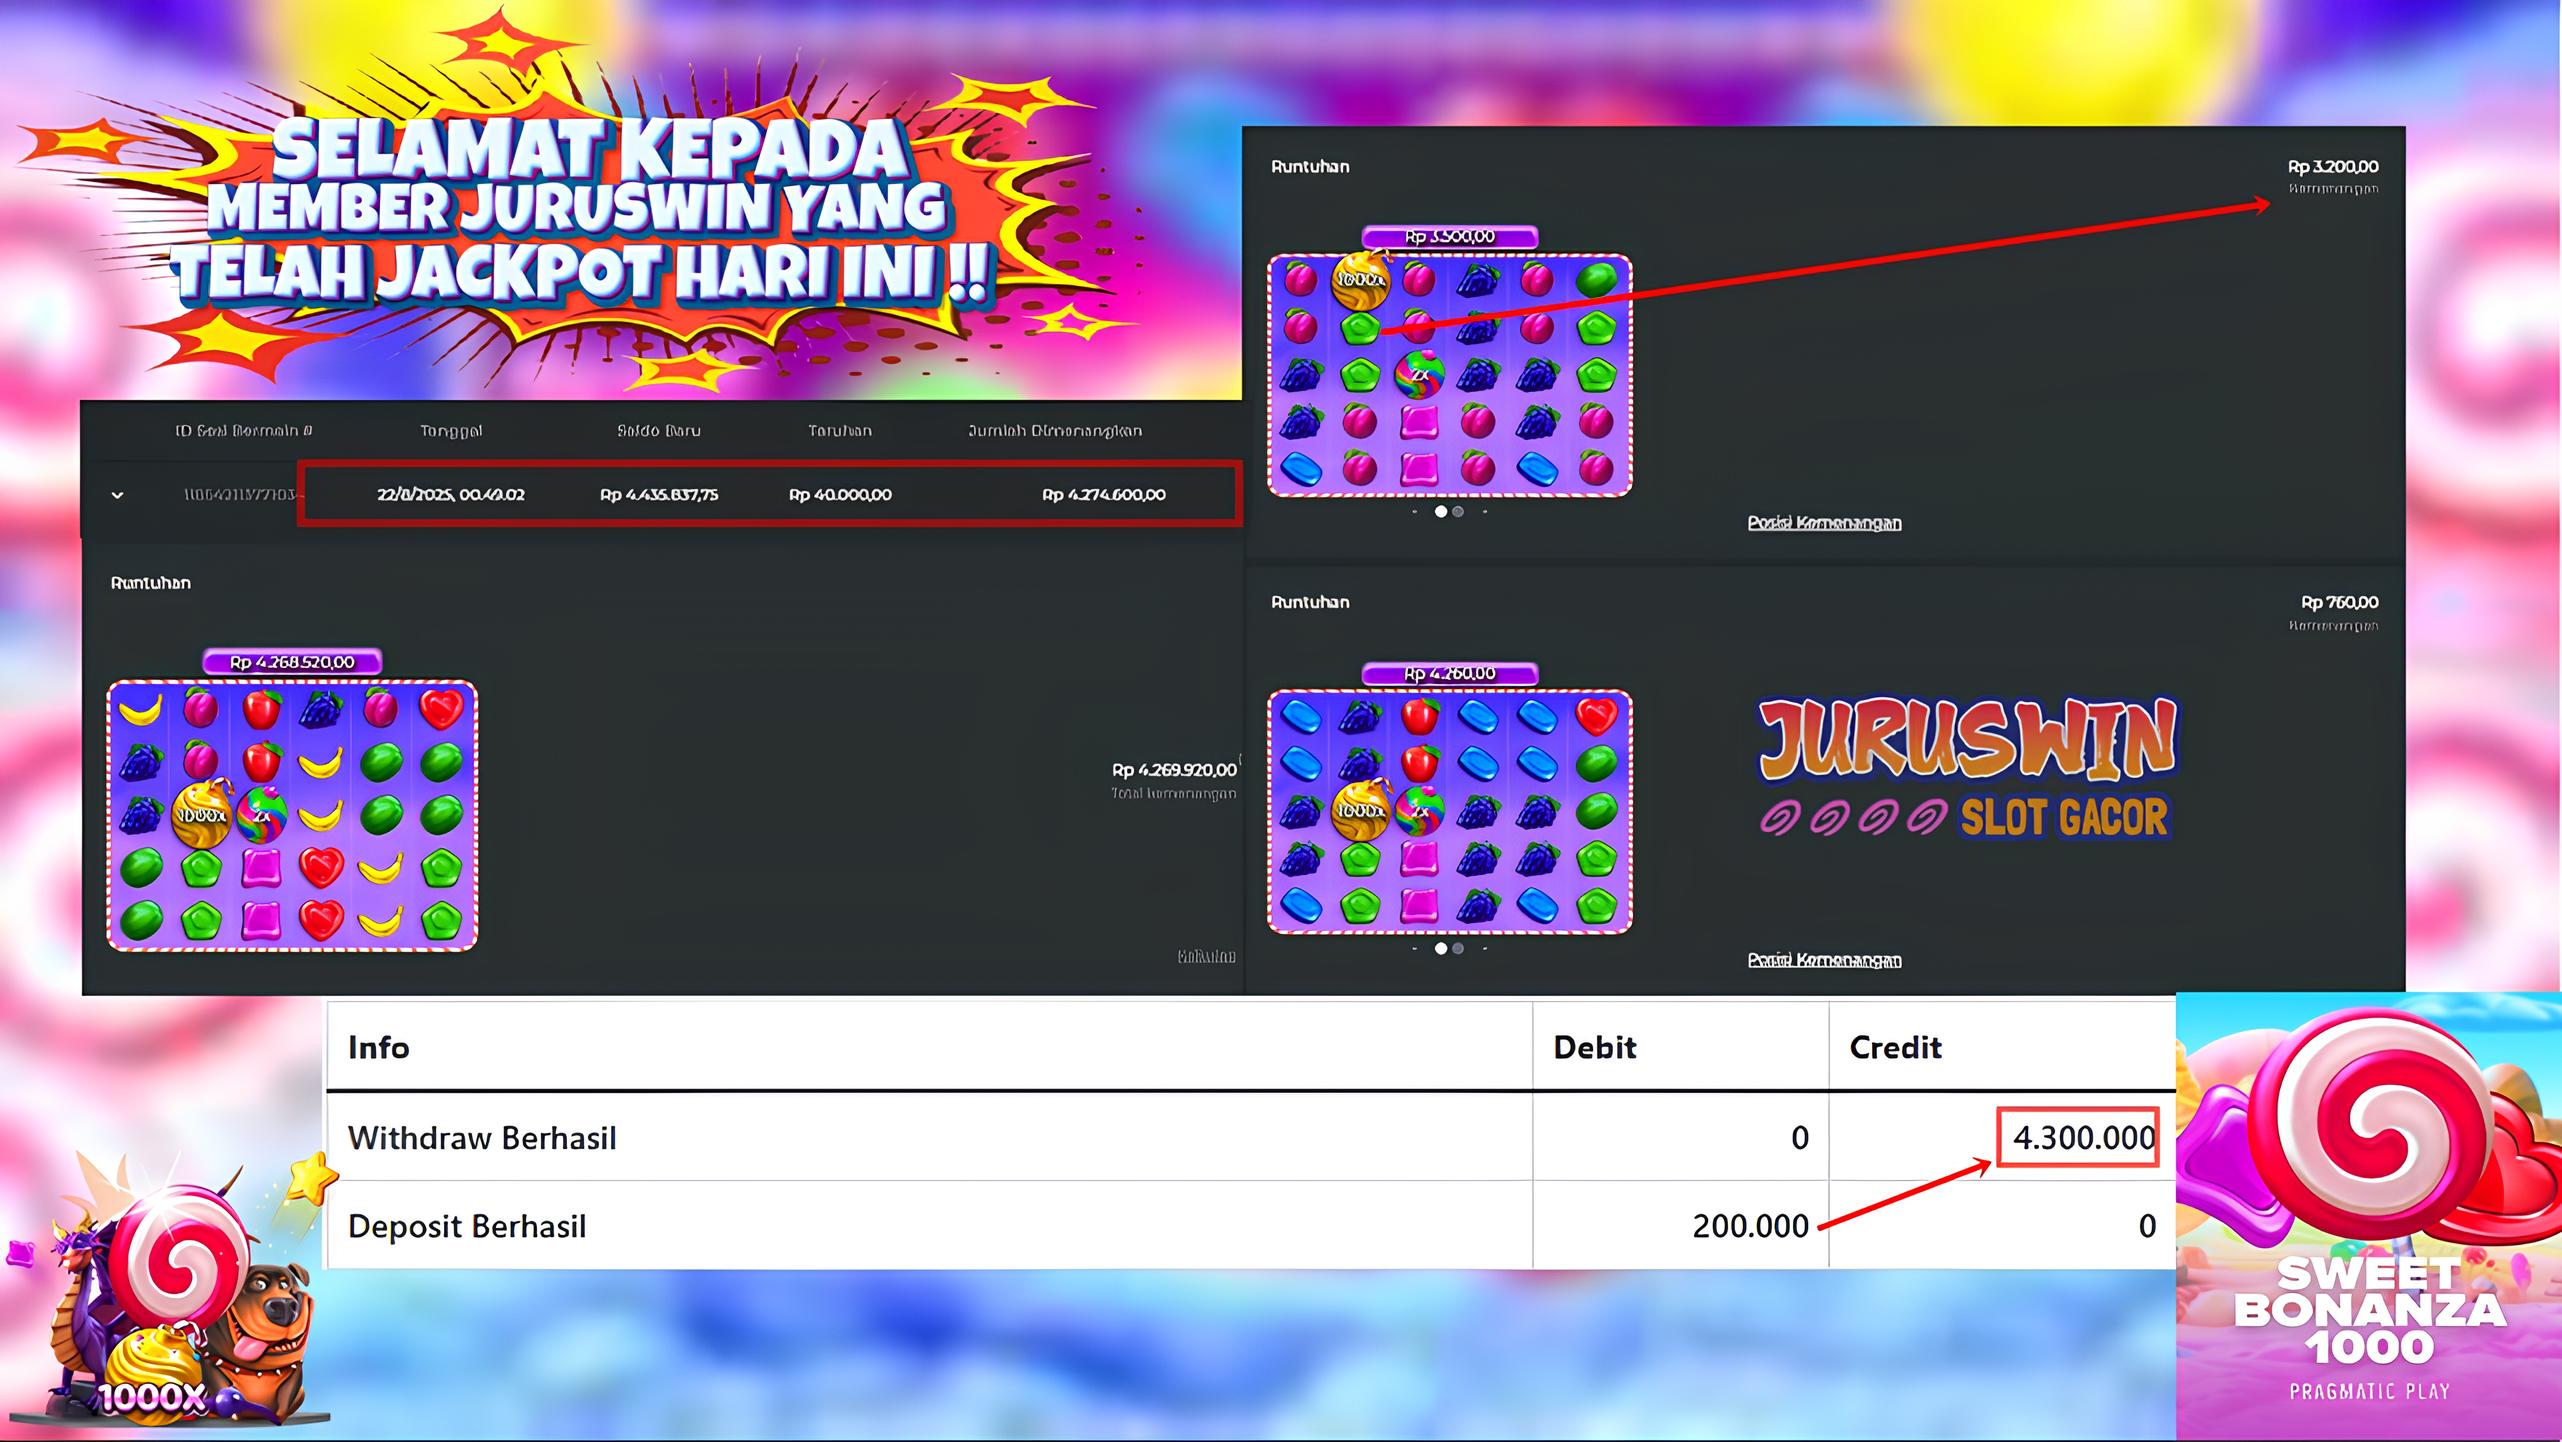This screenshot has width=2562, height=1442.
Task: Click the rainbow 2x bomb in bottom-right grid
Action: click(x=1418, y=811)
